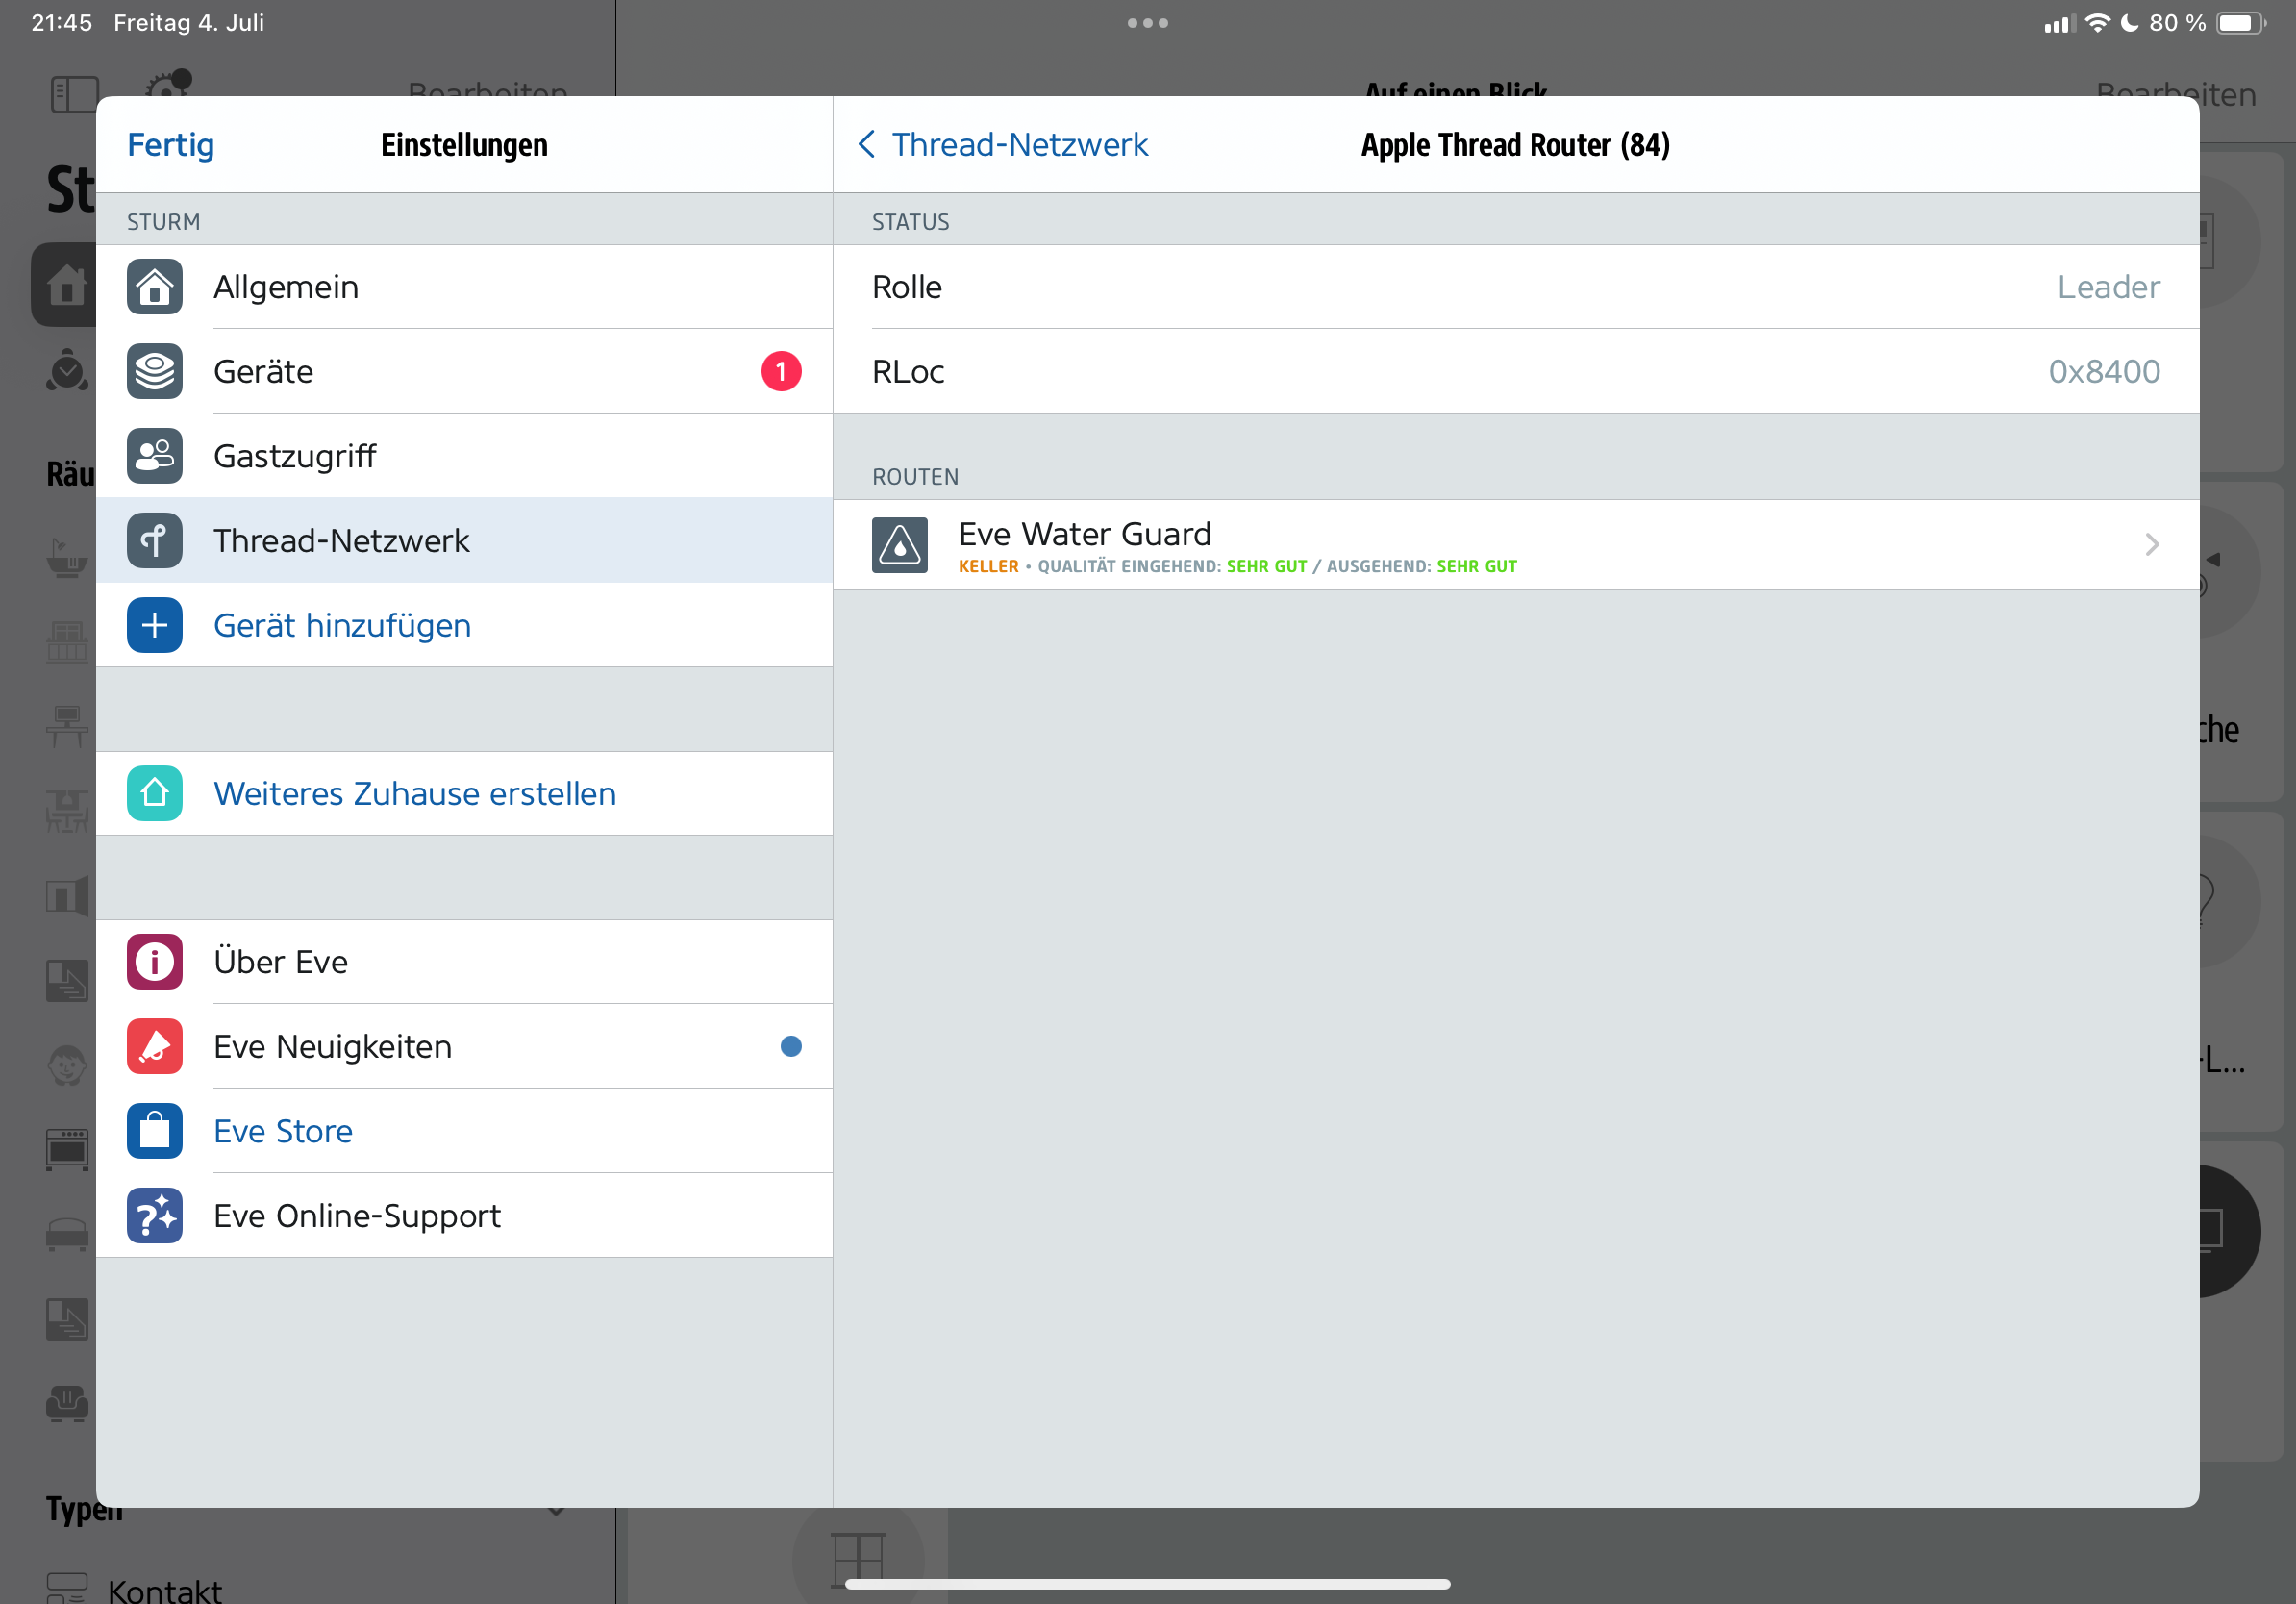Viewport: 2296px width, 1604px height.
Task: Tap the teal Weiteres Zuhause house icon
Action: coord(154,793)
